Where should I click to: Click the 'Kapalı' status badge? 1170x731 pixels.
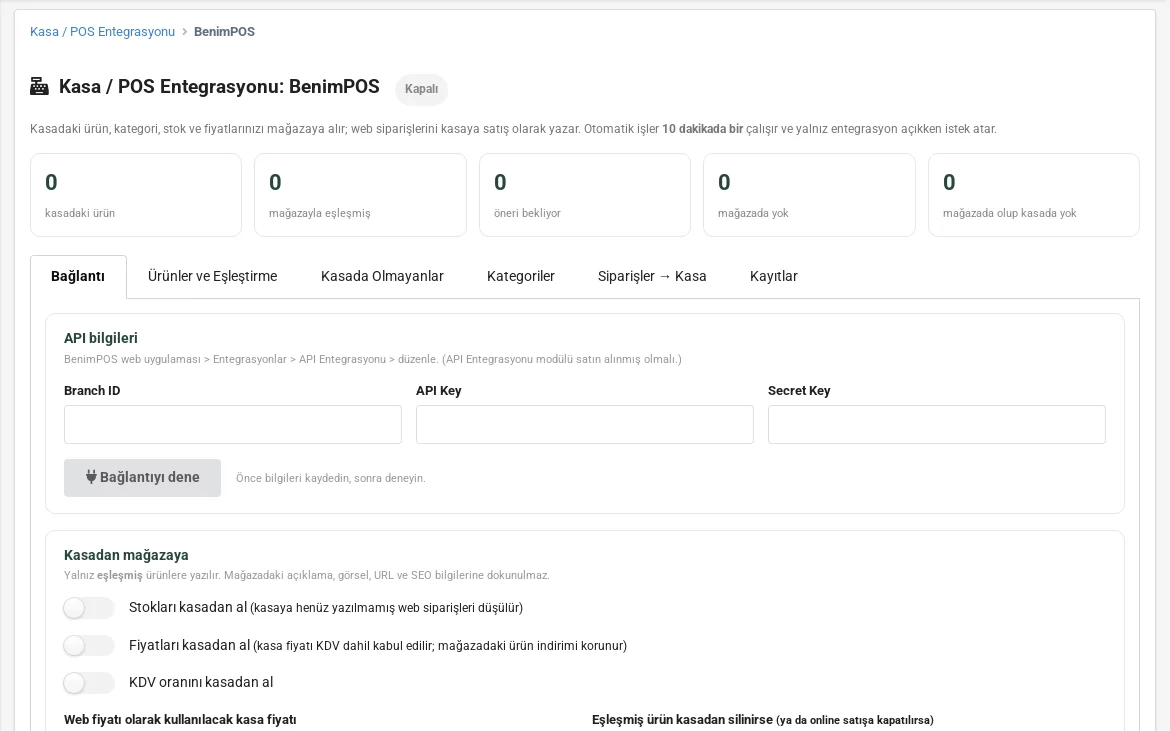(422, 89)
